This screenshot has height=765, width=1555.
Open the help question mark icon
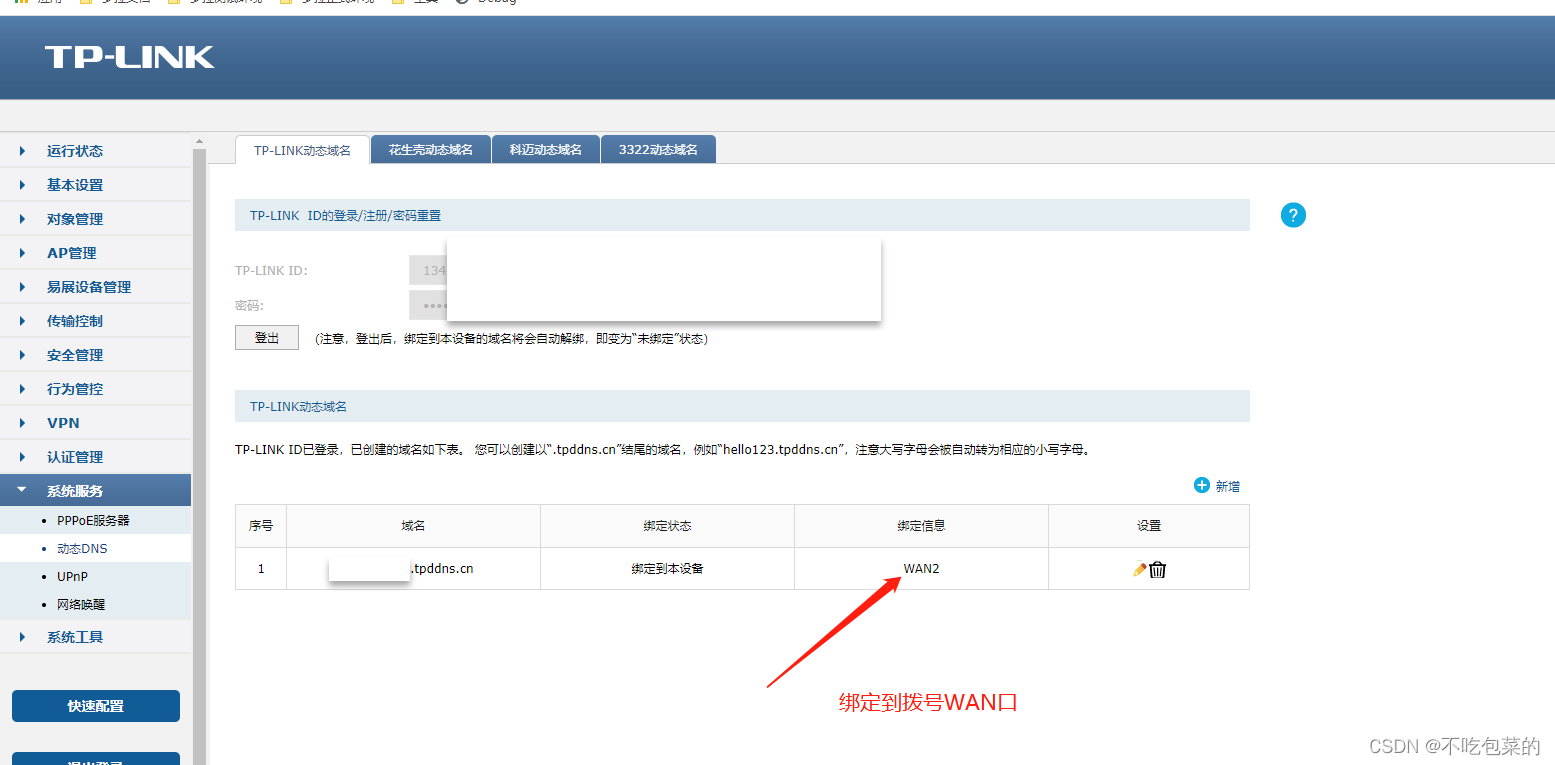click(1293, 215)
